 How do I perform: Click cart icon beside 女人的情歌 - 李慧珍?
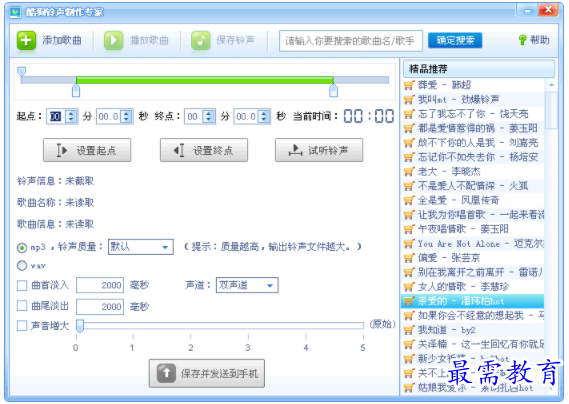[x=409, y=286]
